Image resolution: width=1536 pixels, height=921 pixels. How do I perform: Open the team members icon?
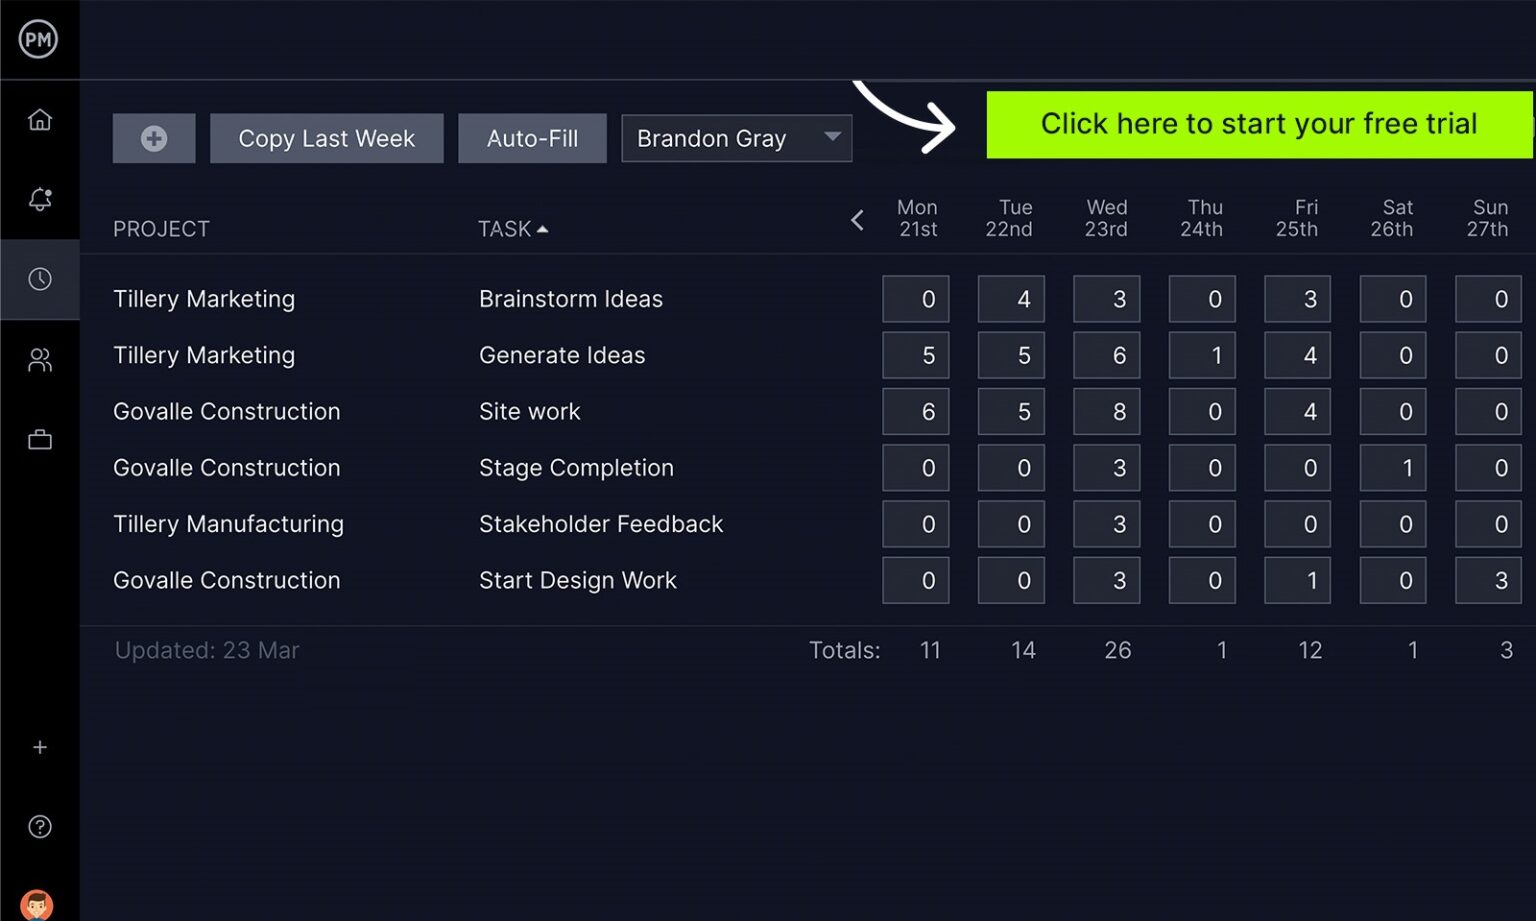[x=39, y=359]
